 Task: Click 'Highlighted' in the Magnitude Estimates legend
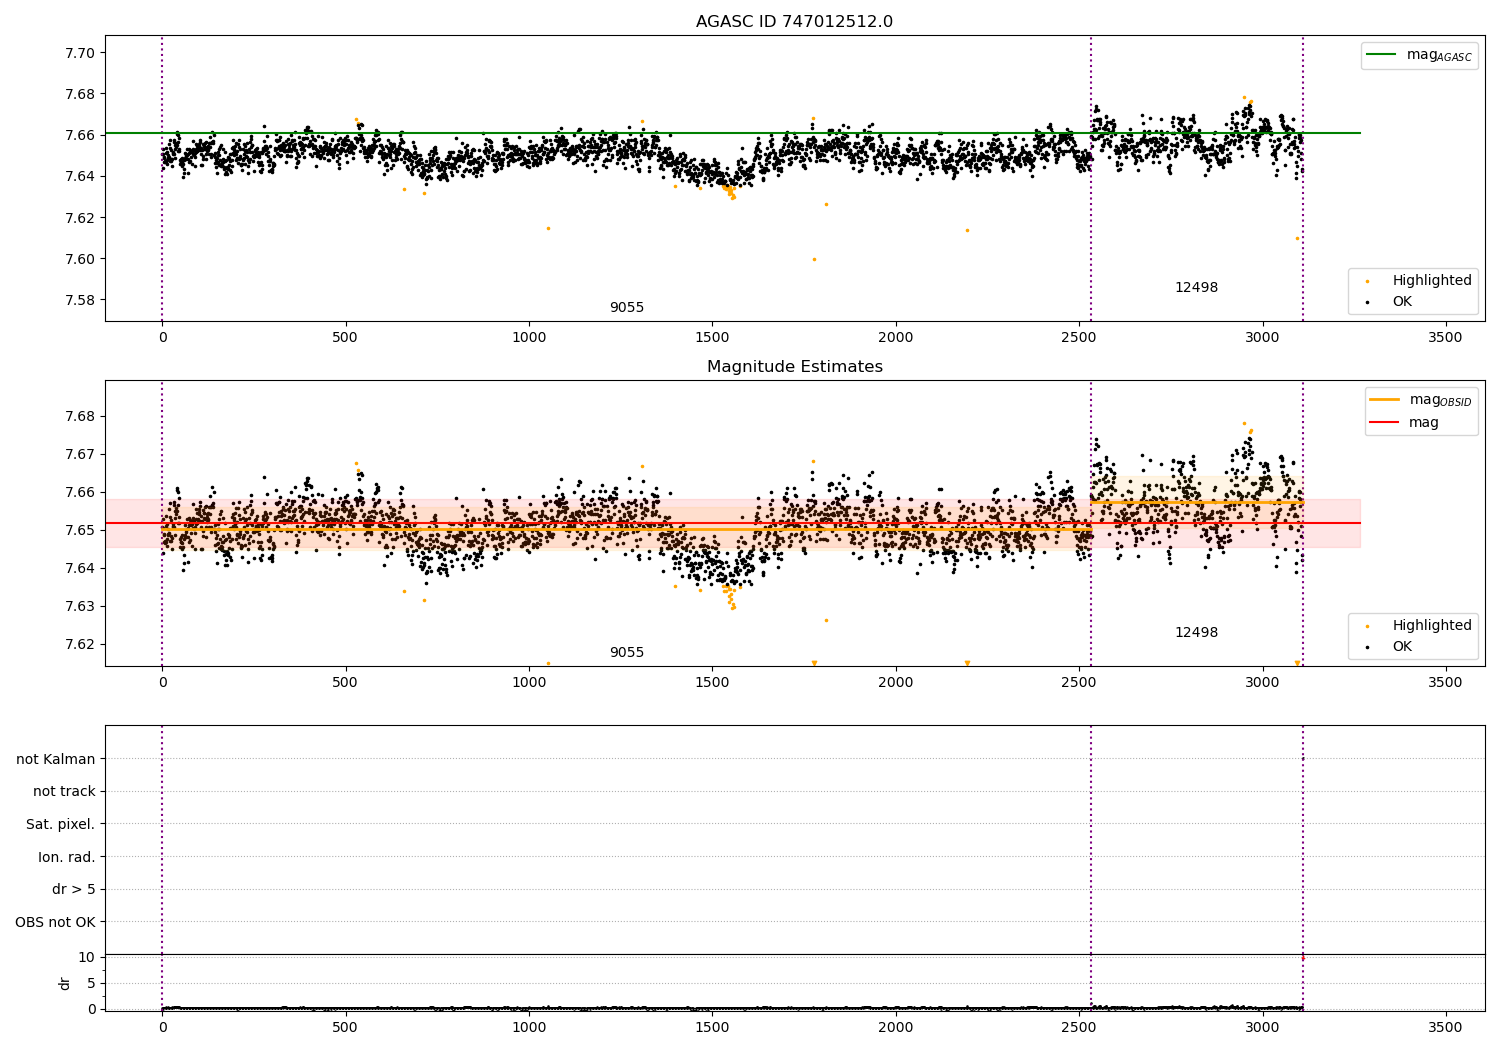[x=1432, y=625]
